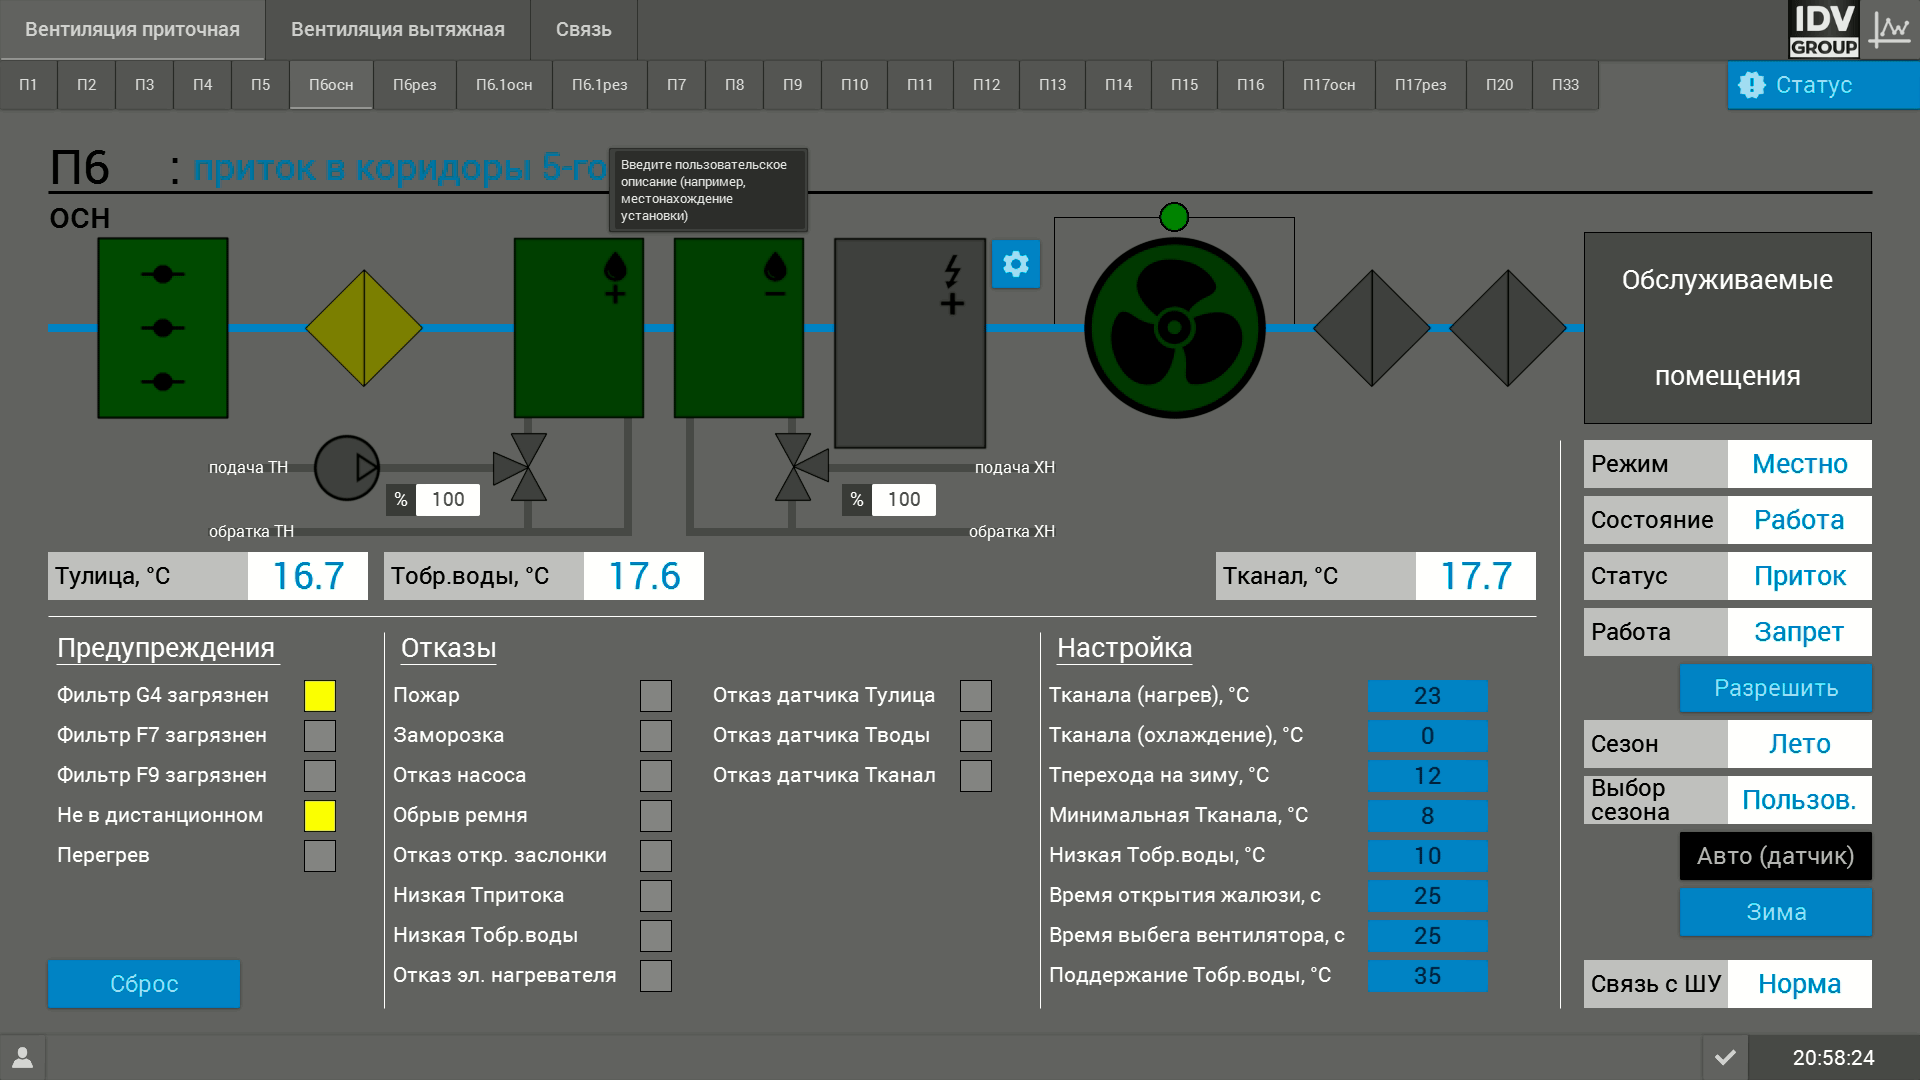The height and width of the screenshot is (1080, 1920).
Task: Edit Время открытия жалюзи value
Action: click(x=1428, y=896)
